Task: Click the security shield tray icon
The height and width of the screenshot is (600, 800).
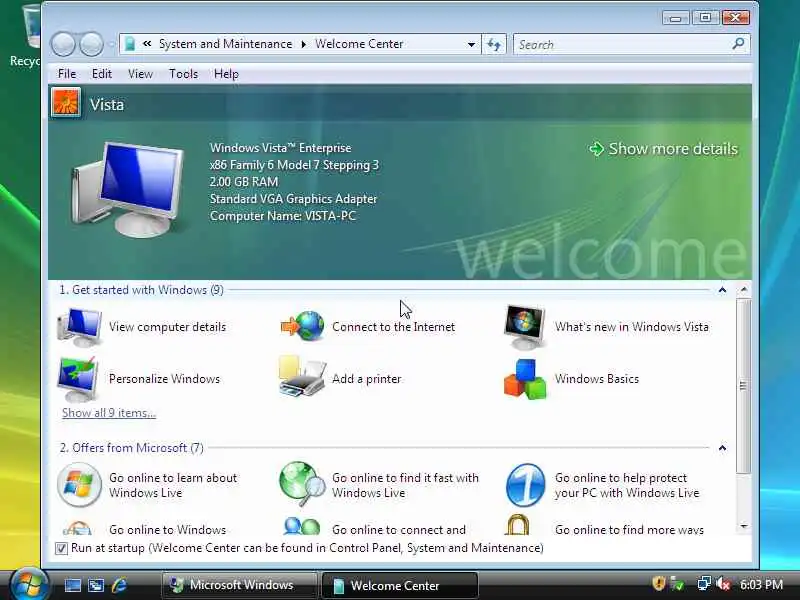Action: (x=659, y=583)
